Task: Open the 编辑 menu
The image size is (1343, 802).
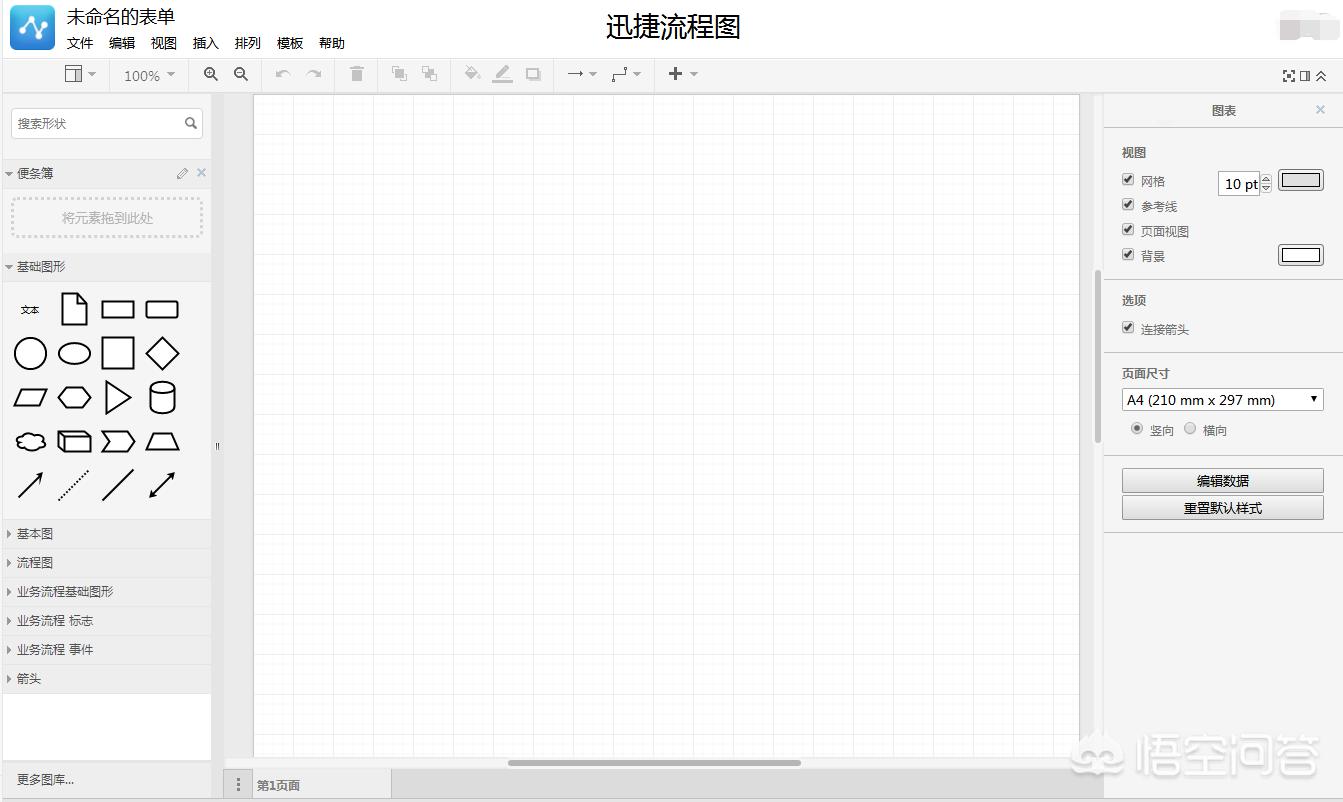Action: point(122,43)
